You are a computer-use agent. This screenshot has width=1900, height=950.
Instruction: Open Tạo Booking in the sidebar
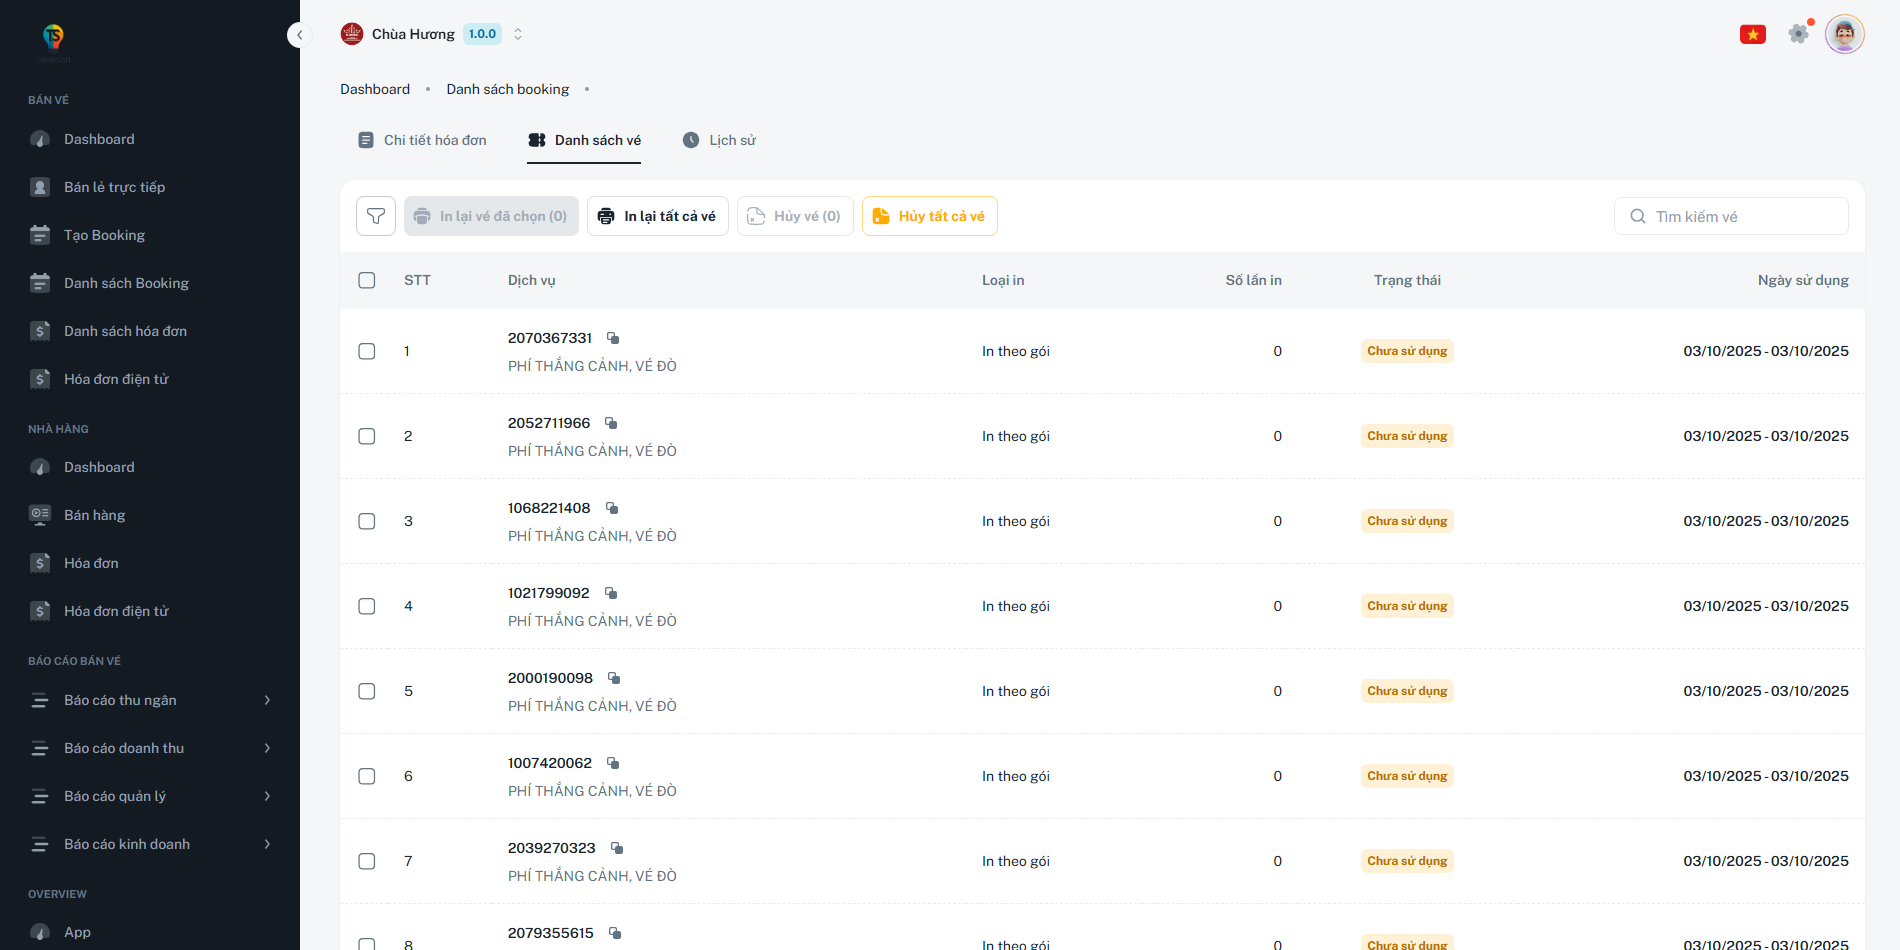click(x=104, y=235)
